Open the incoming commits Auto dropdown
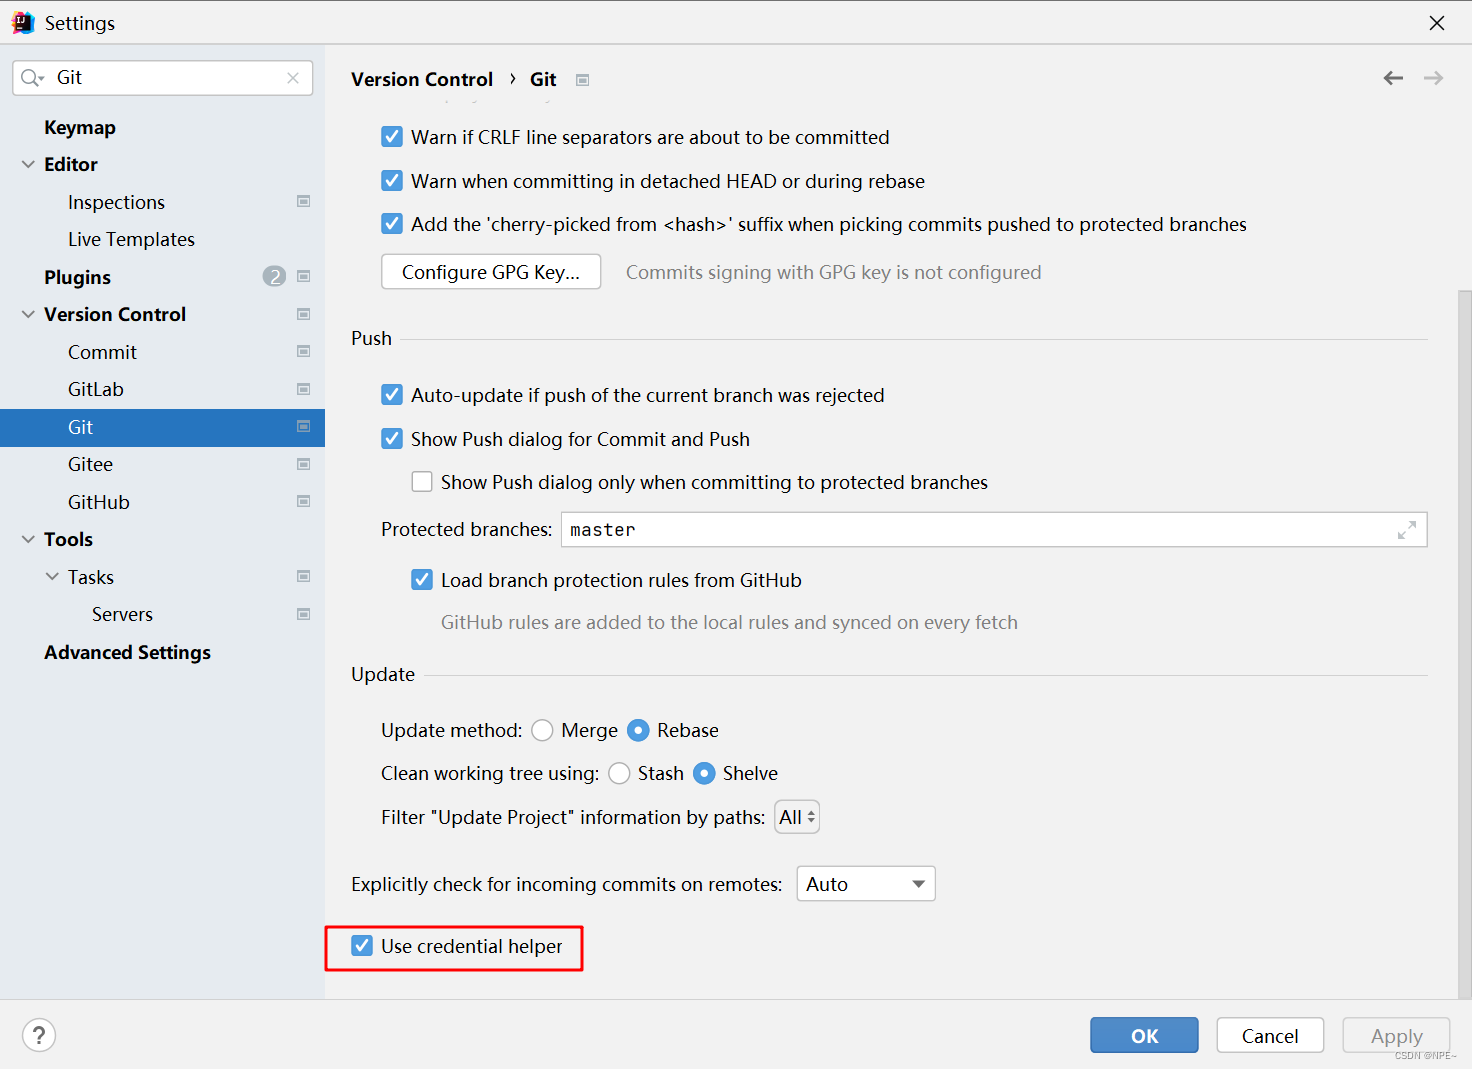1472x1069 pixels. click(866, 884)
